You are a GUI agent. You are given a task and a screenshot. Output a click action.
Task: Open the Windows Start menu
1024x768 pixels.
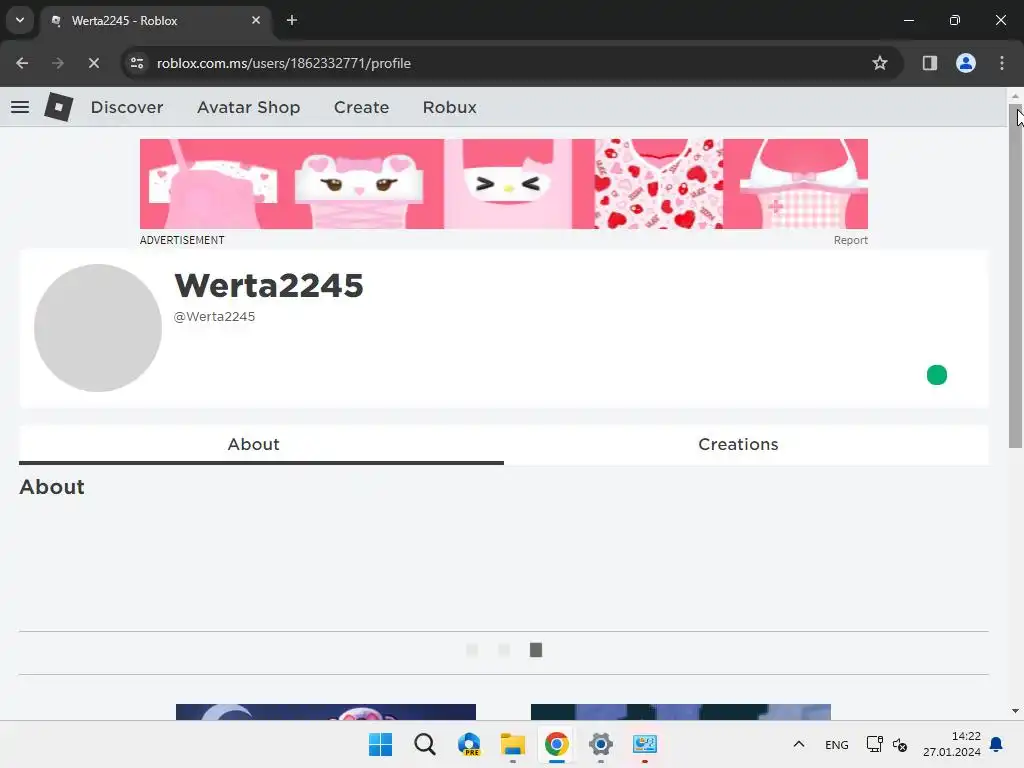(381, 744)
